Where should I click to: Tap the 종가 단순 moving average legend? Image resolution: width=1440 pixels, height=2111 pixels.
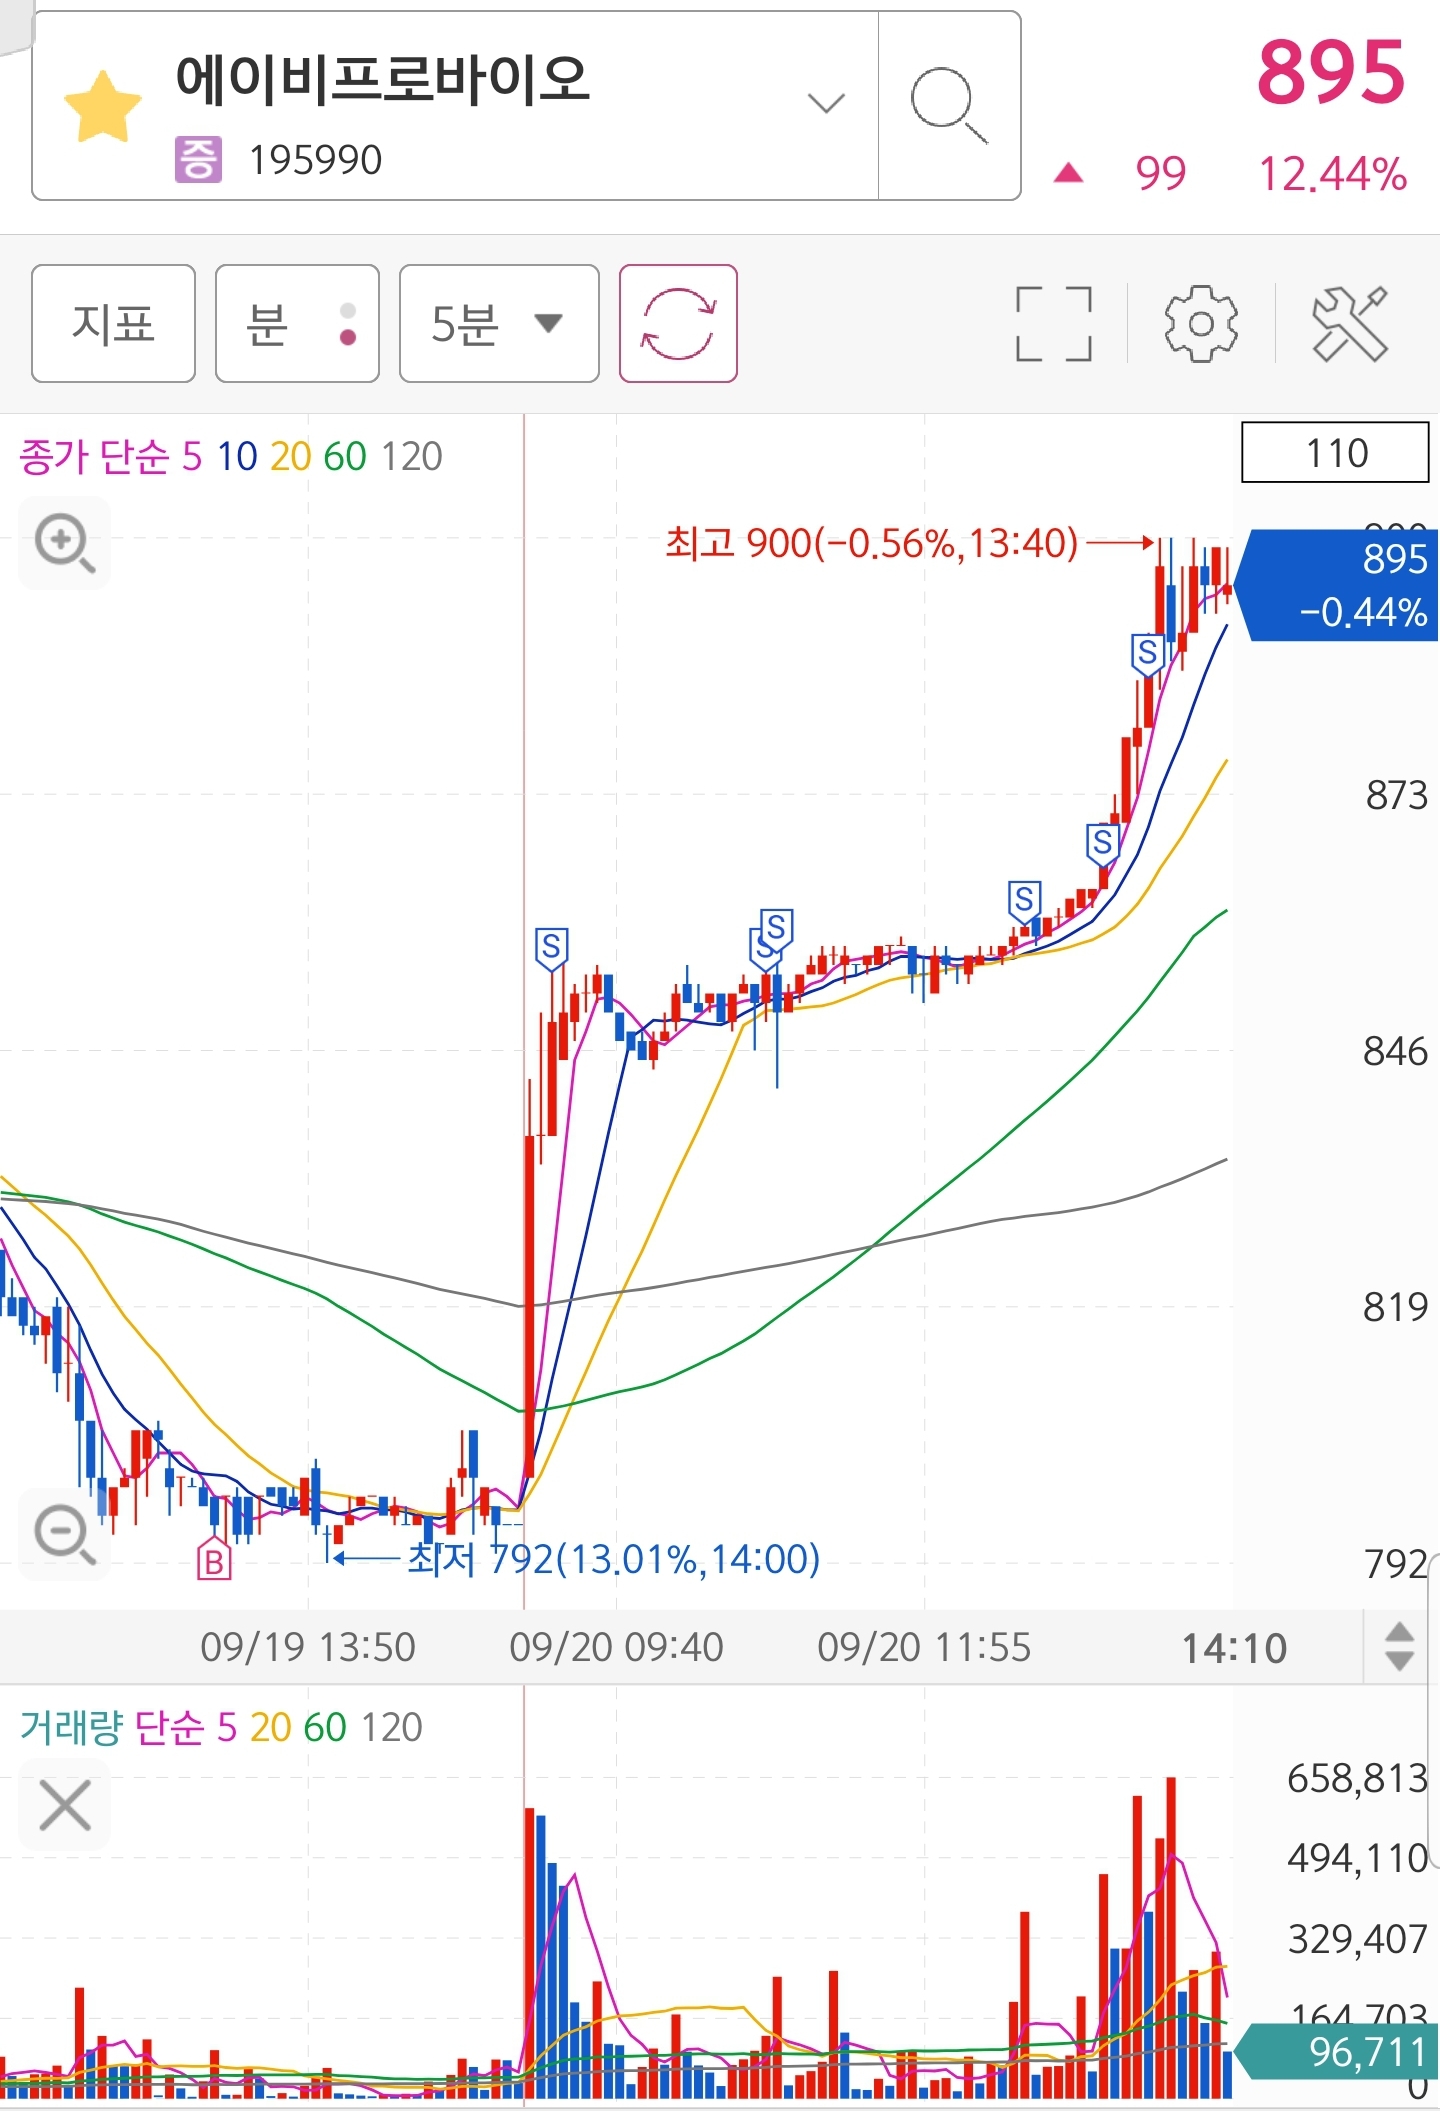tap(94, 457)
